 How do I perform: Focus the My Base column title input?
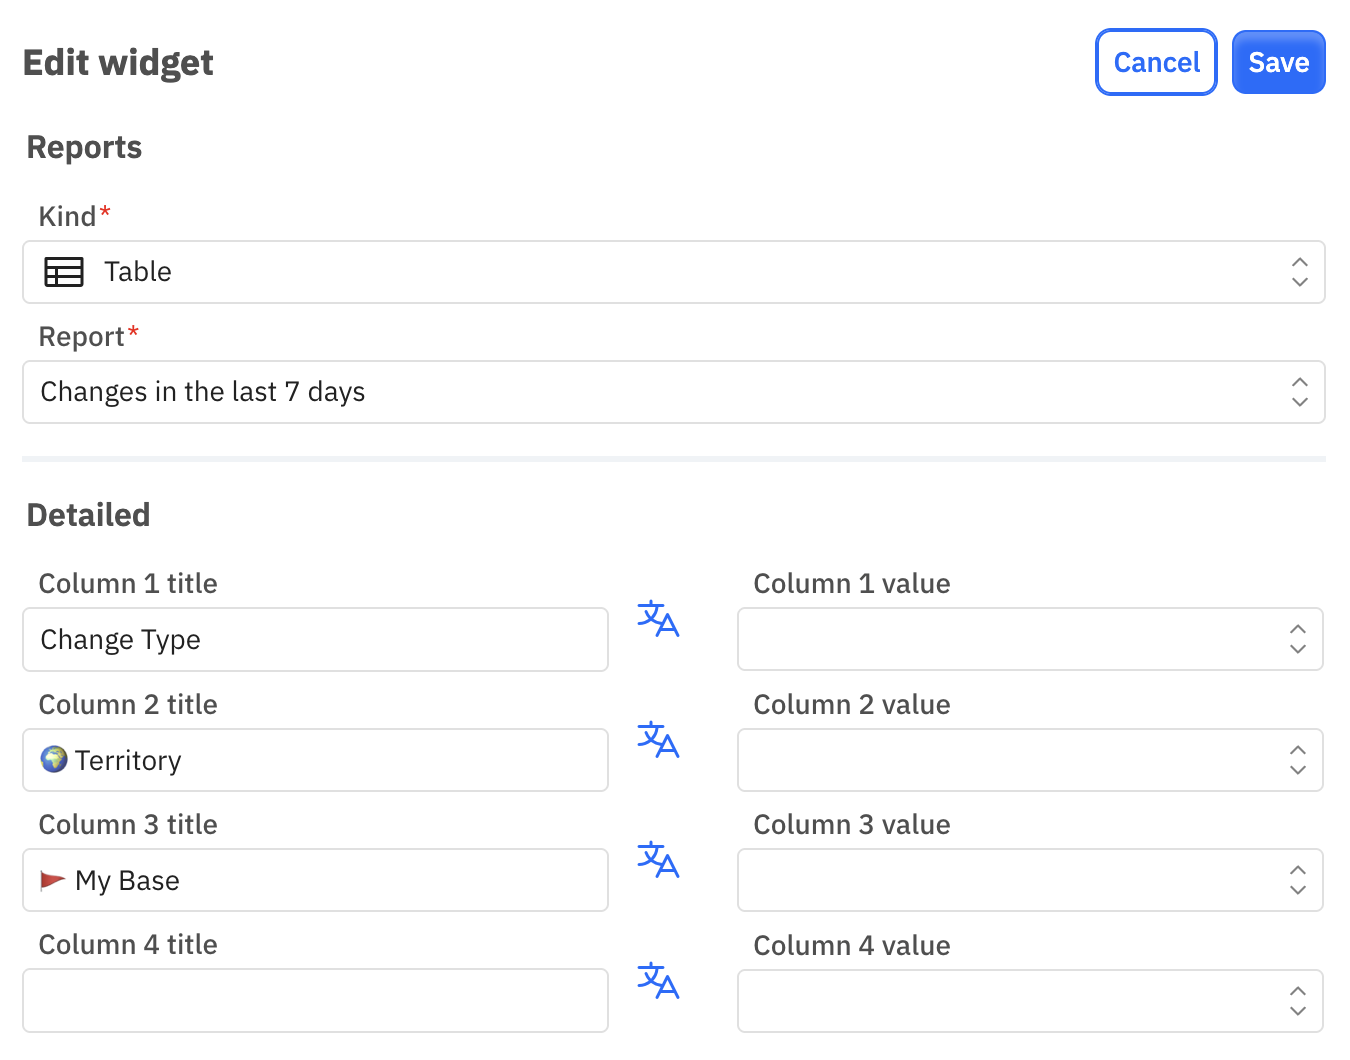[x=315, y=880]
